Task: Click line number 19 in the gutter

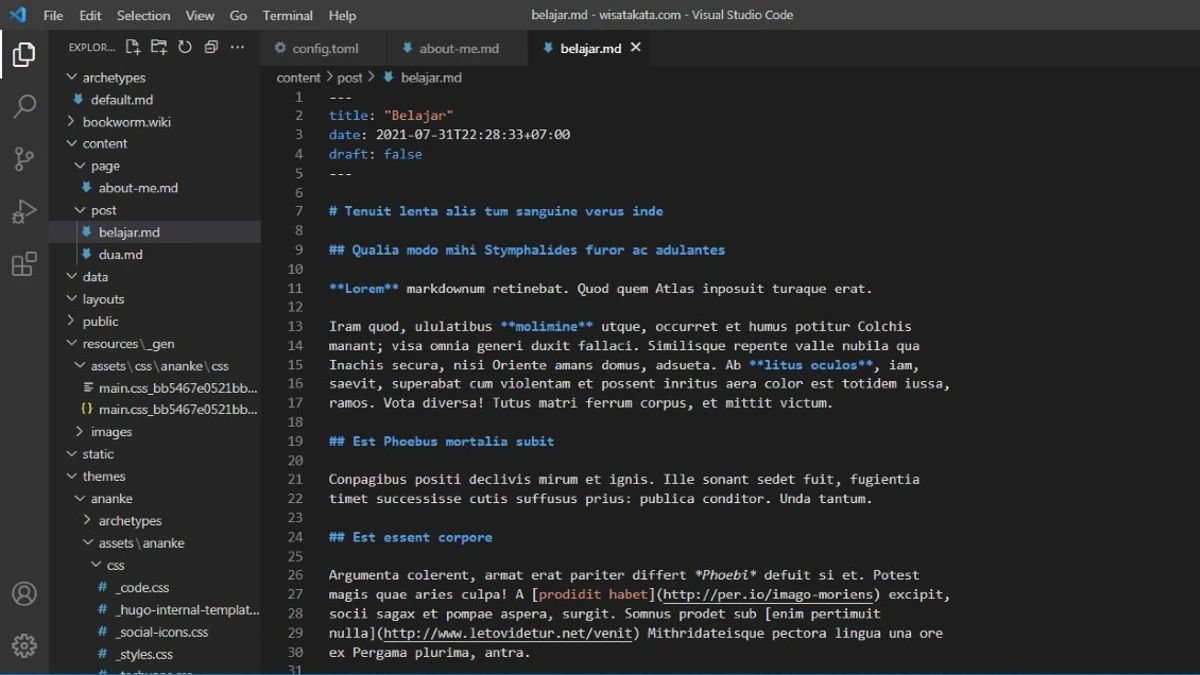Action: coord(295,441)
